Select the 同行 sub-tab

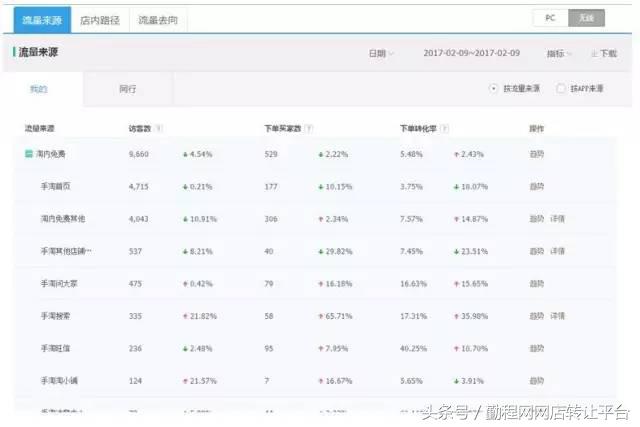point(128,89)
